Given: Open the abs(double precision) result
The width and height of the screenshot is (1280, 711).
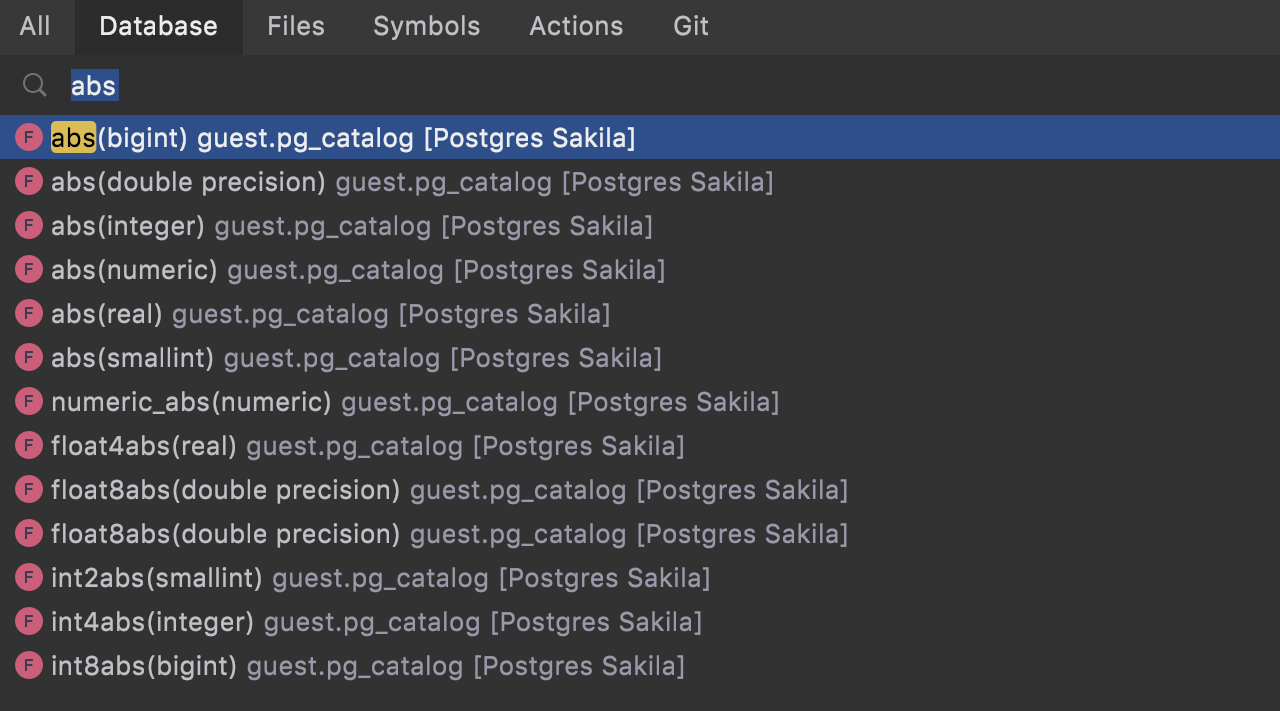Looking at the screenshot, I should [x=412, y=182].
